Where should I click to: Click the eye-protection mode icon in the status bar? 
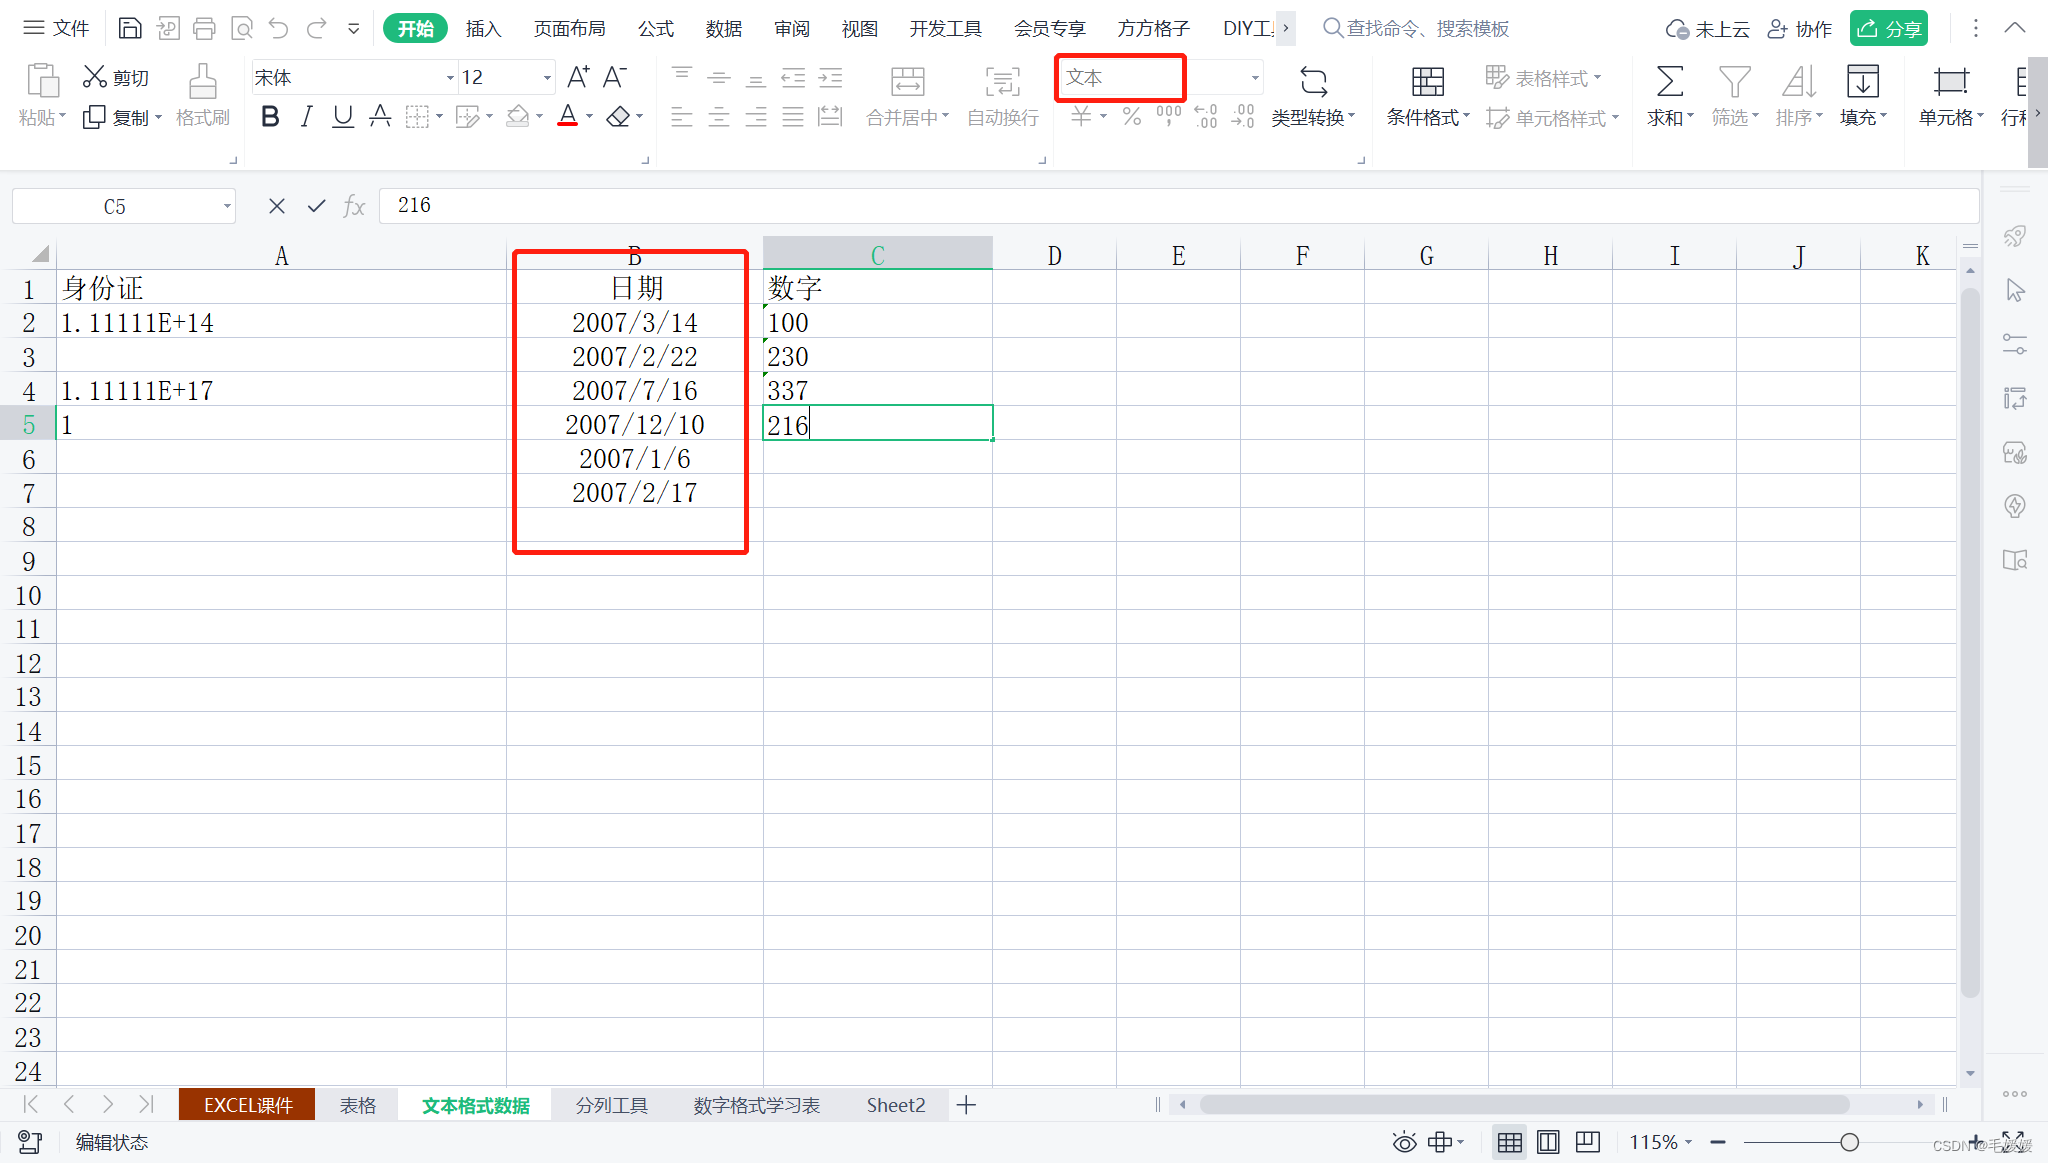click(1404, 1142)
